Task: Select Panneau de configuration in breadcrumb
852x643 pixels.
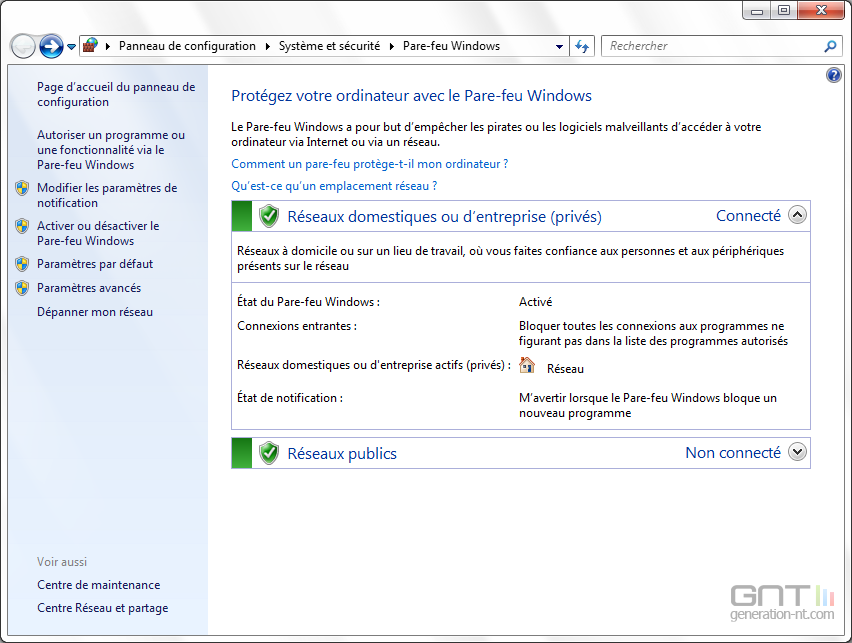Action: (x=187, y=46)
